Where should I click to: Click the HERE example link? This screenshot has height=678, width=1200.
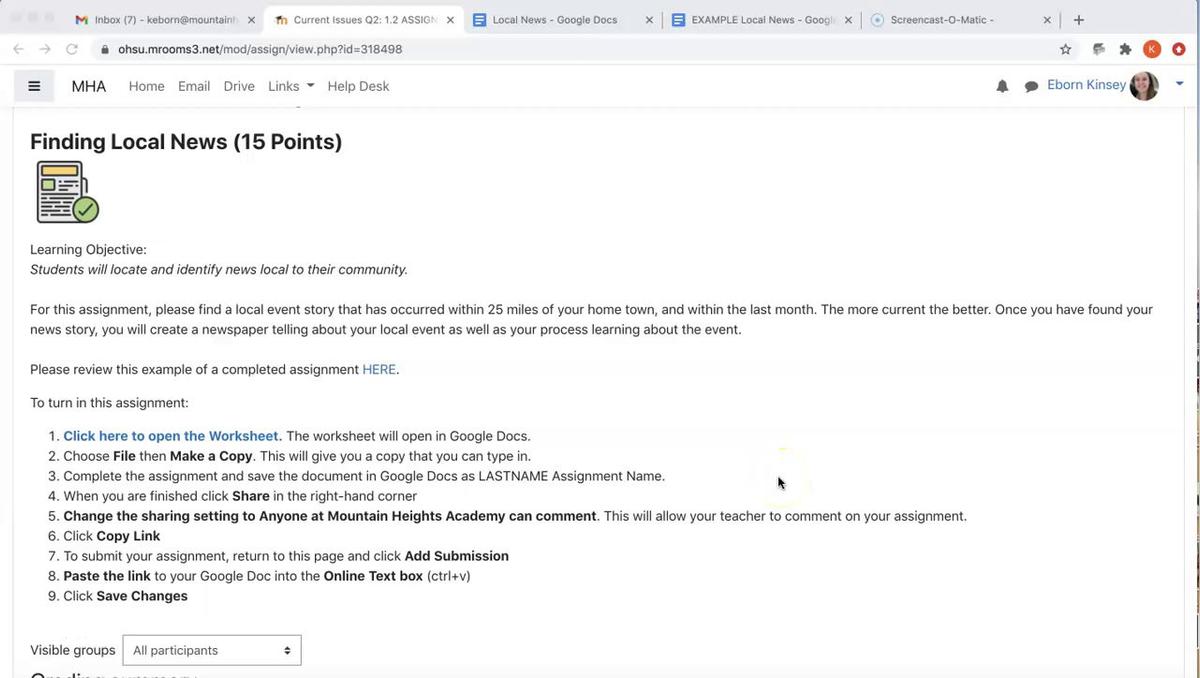click(x=379, y=369)
